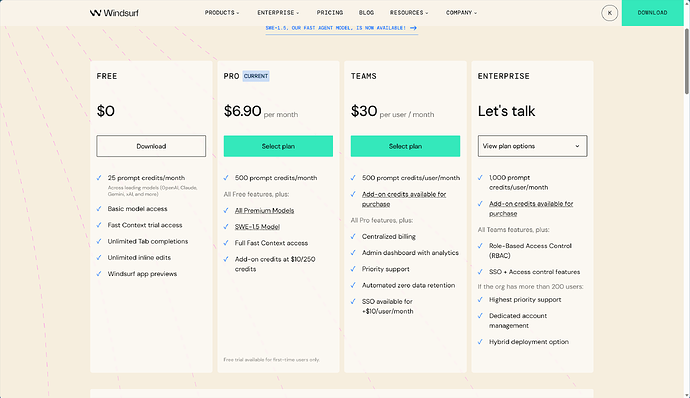The height and width of the screenshot is (398, 690).
Task: Click 'Centralized billing' feature
Action: (x=389, y=236)
